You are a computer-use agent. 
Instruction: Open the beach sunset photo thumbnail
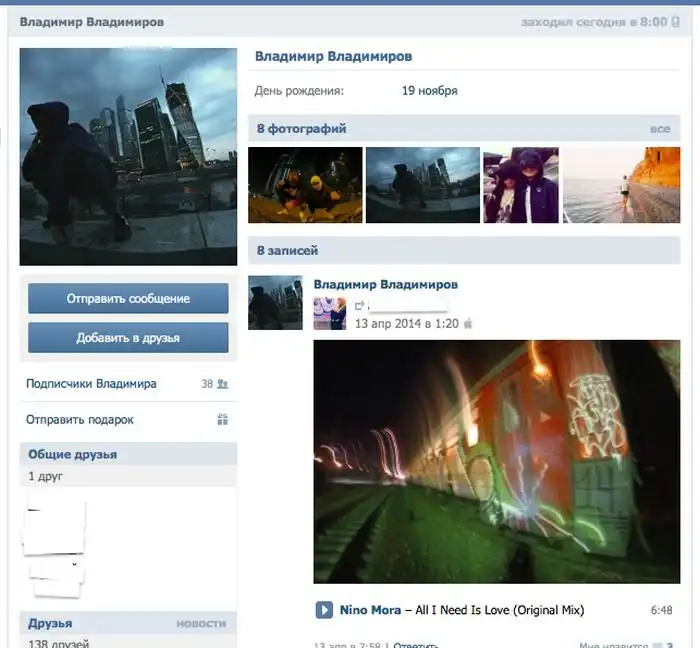click(621, 185)
